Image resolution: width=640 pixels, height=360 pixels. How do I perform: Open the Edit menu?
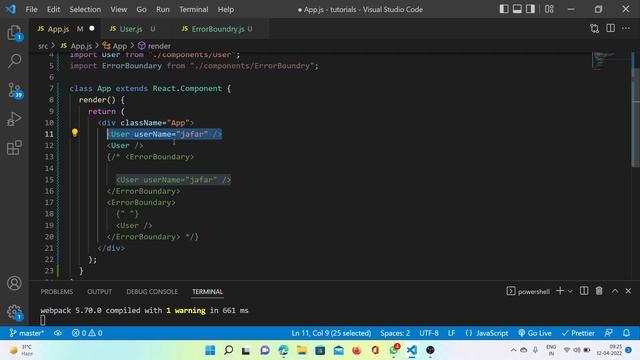coord(53,9)
